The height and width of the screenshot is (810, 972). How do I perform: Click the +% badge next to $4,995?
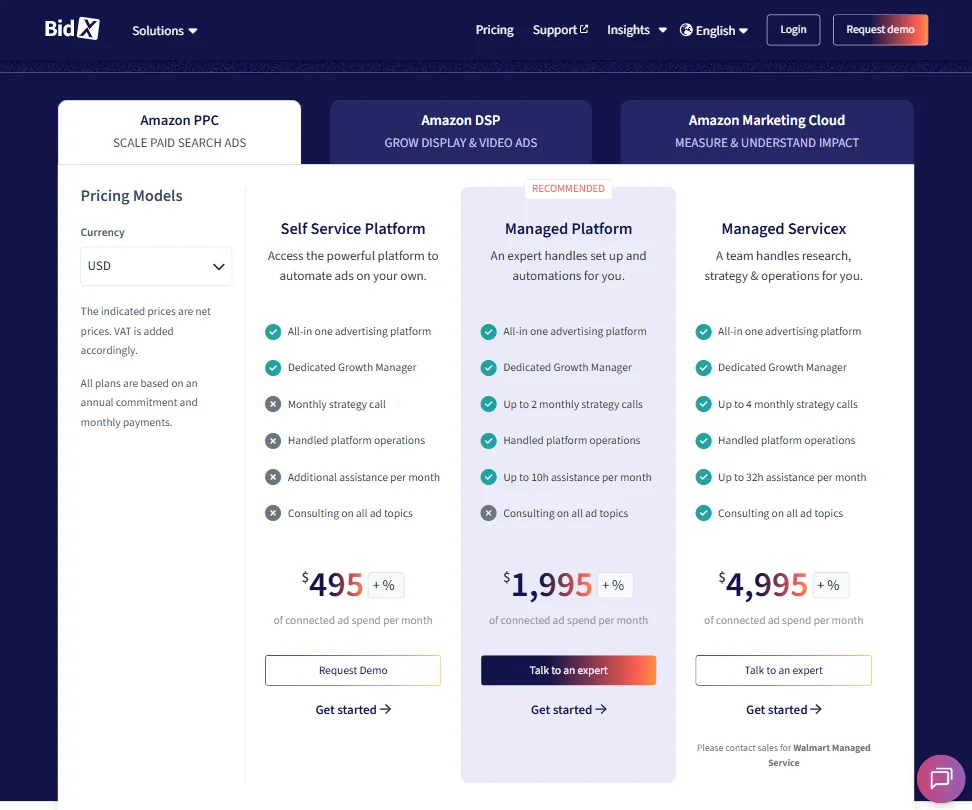(x=830, y=585)
